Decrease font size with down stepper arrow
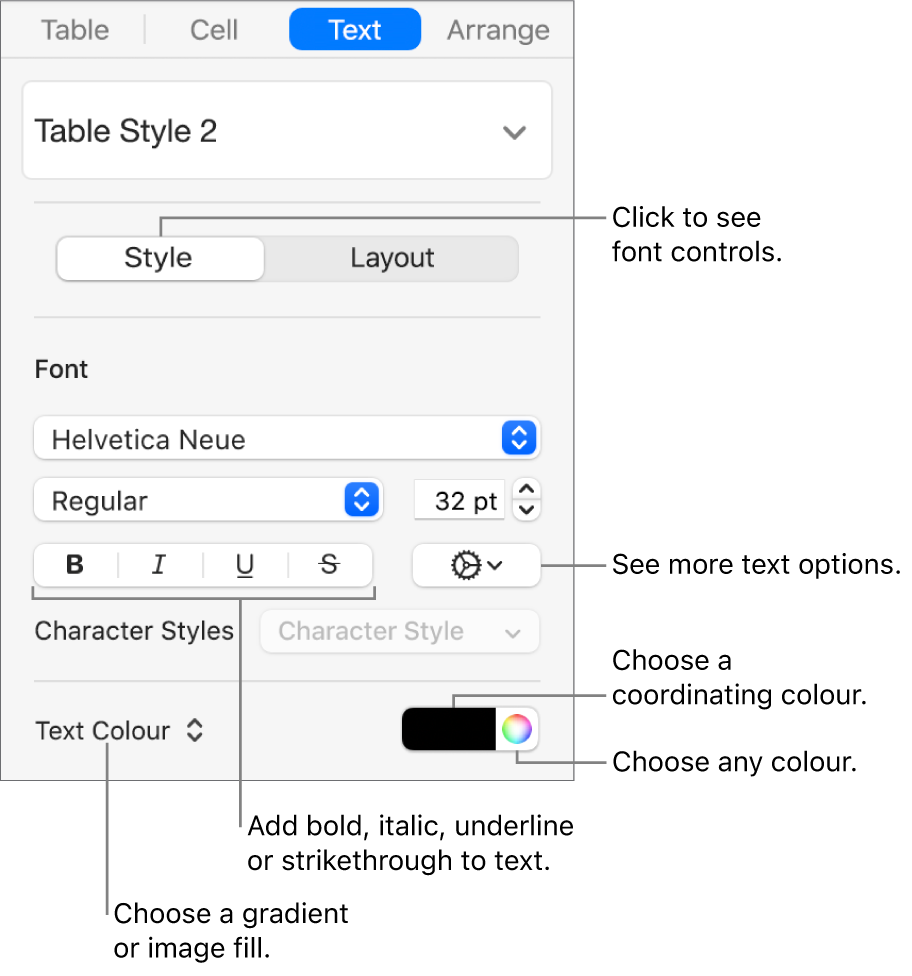 (x=529, y=510)
